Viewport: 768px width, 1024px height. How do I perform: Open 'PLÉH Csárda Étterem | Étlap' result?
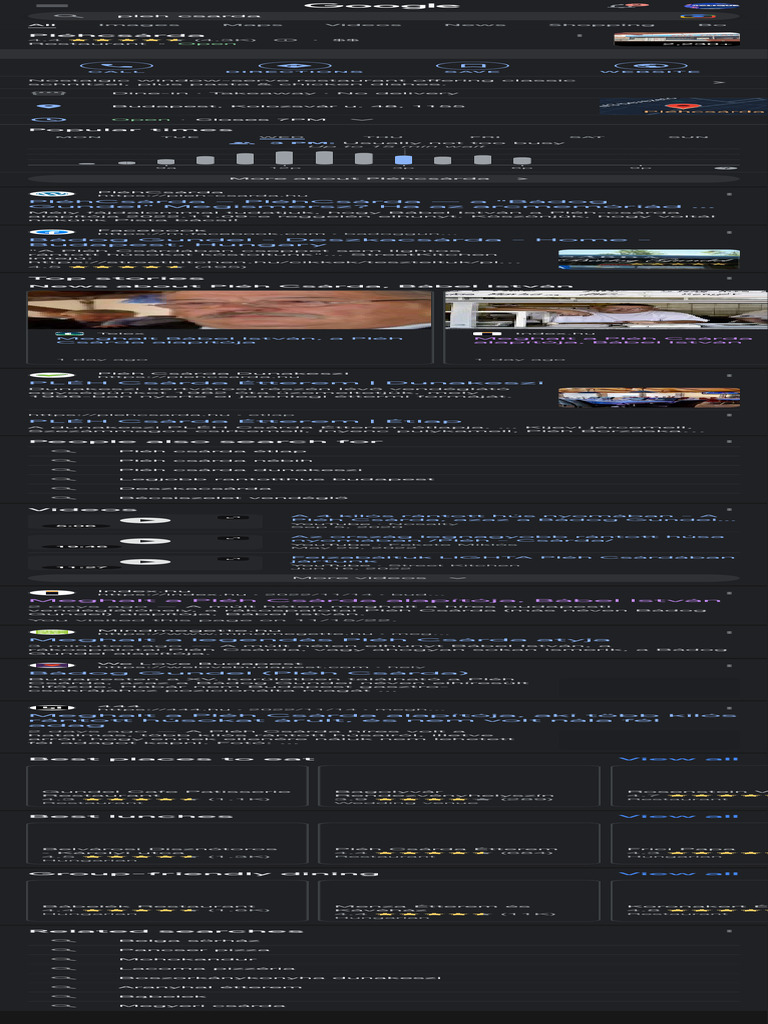coord(246,421)
